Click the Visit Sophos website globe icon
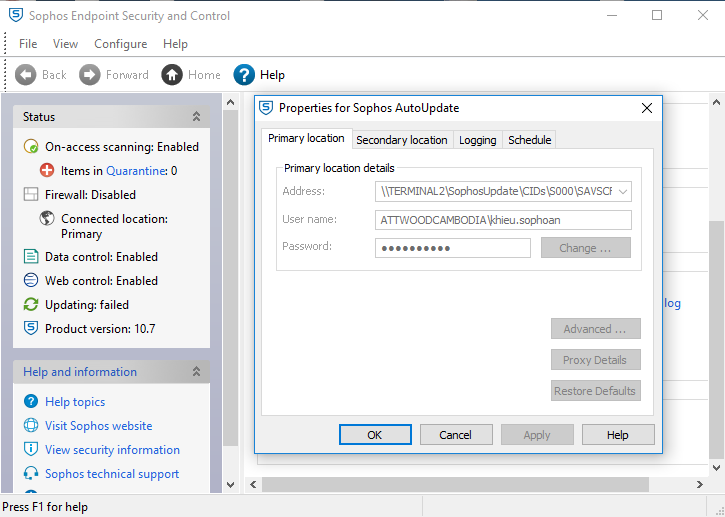Image resolution: width=725 pixels, height=517 pixels. point(31,425)
